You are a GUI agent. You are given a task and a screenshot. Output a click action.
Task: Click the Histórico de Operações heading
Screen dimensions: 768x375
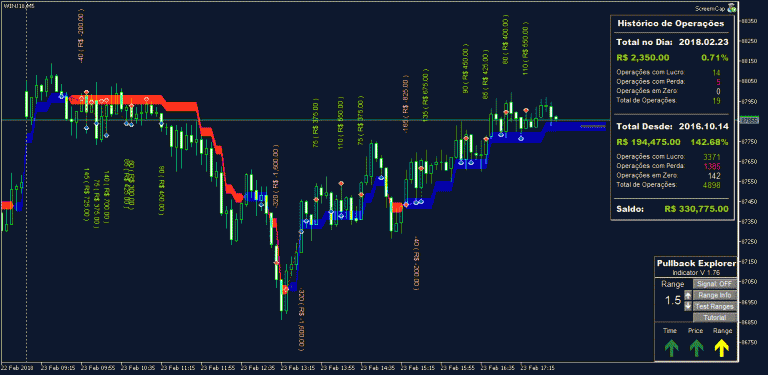[671, 23]
